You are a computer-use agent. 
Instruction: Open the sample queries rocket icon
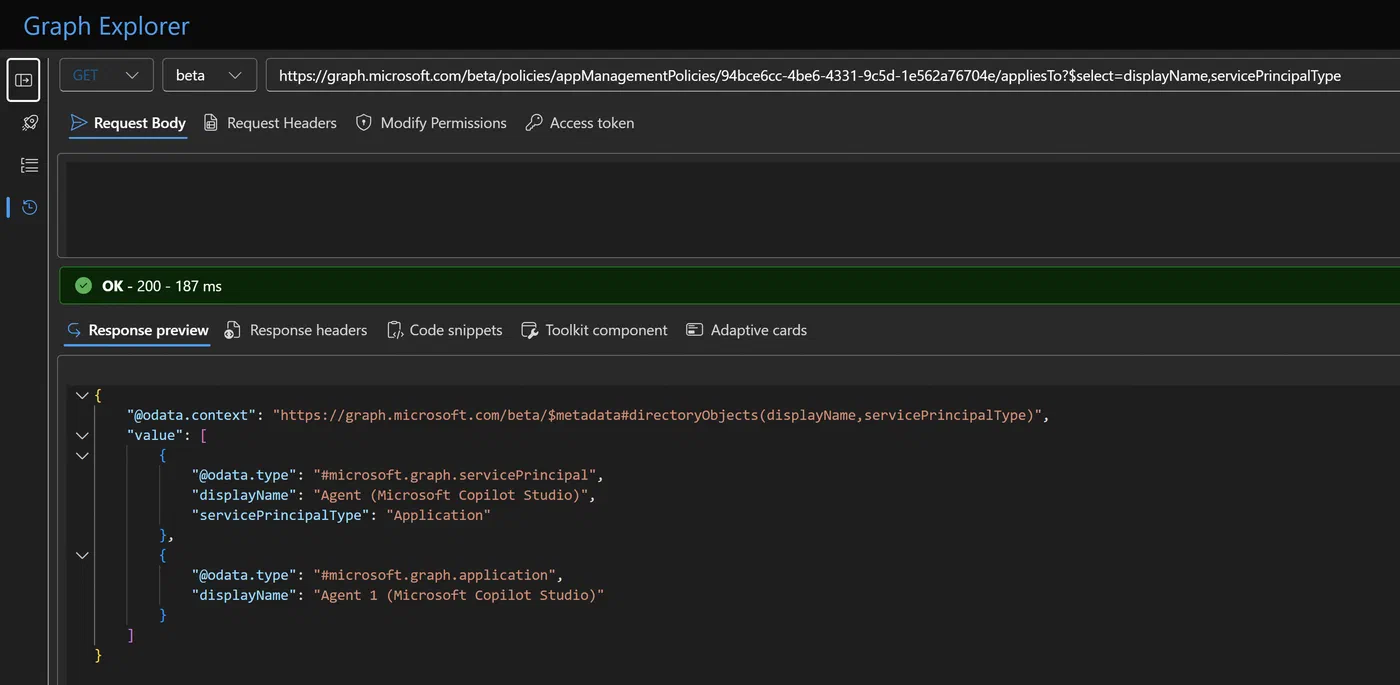29,123
